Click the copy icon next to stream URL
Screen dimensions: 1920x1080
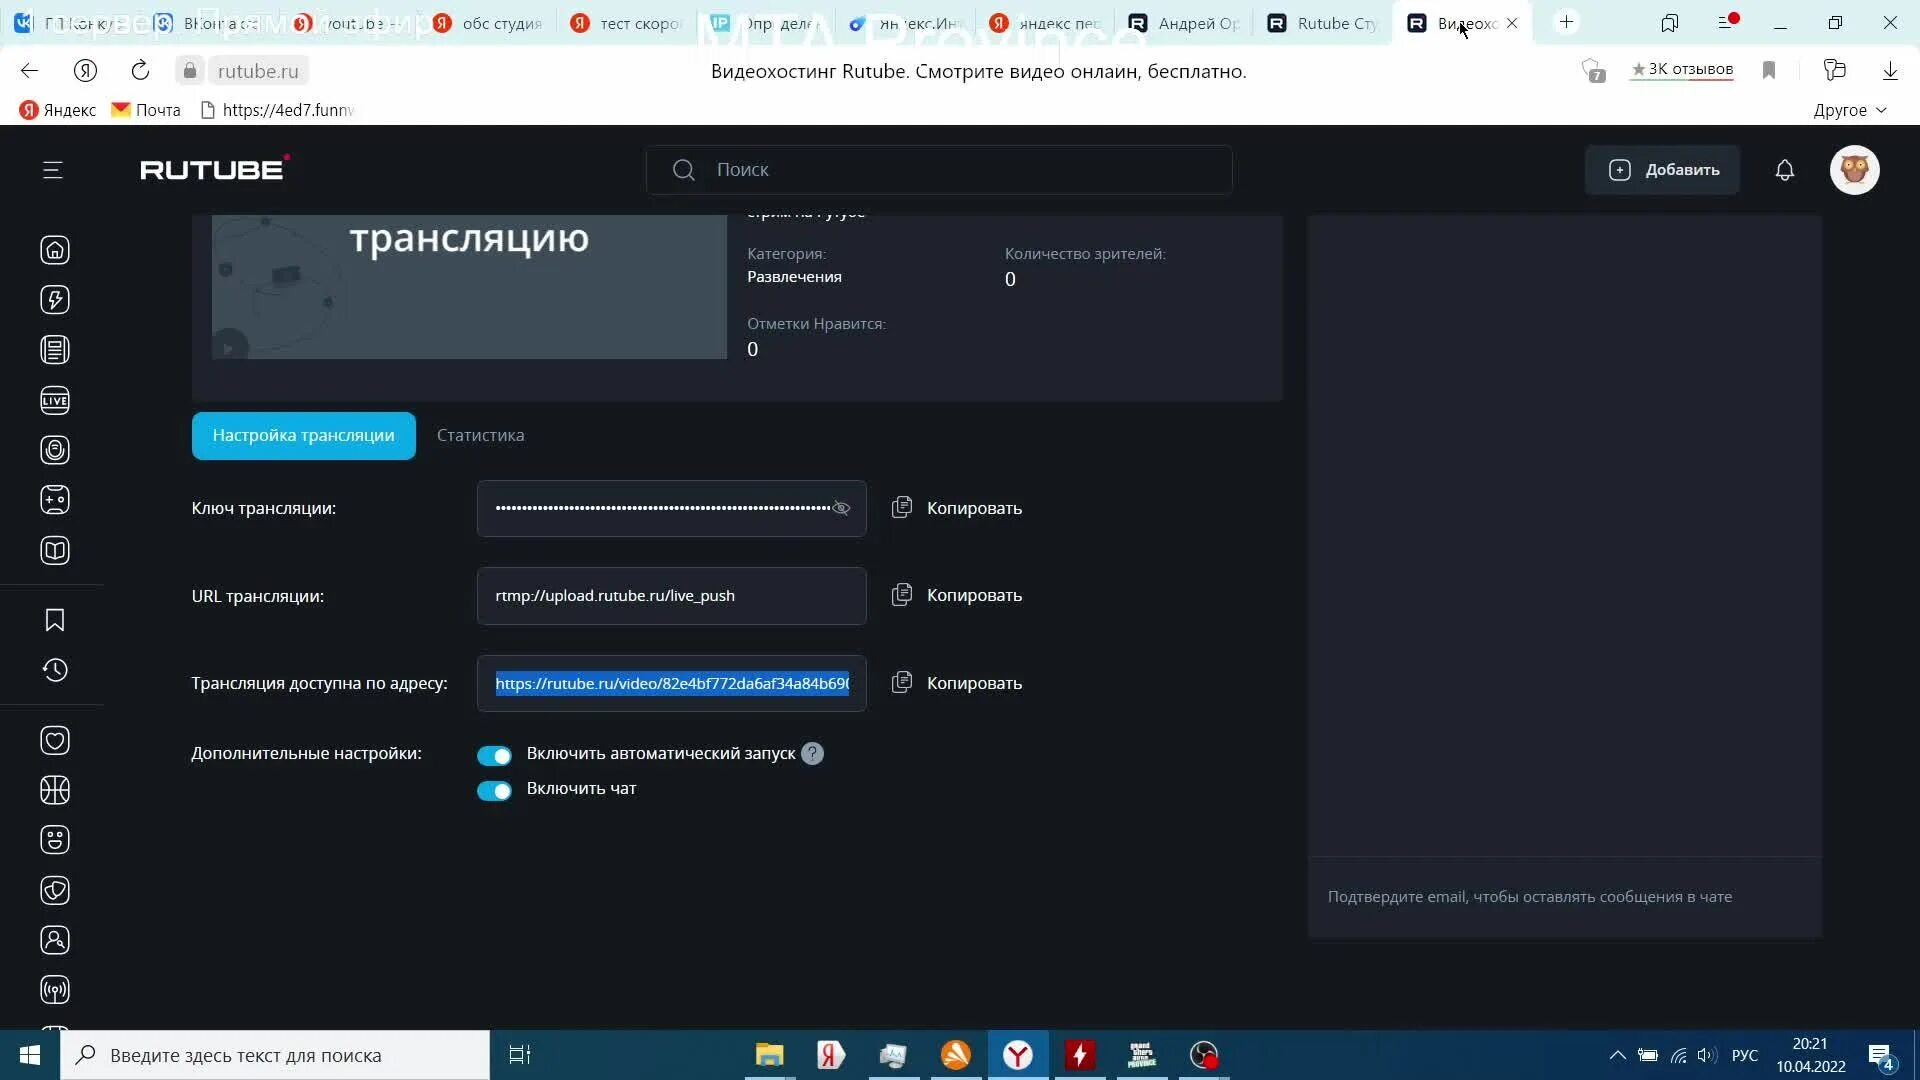coord(902,595)
